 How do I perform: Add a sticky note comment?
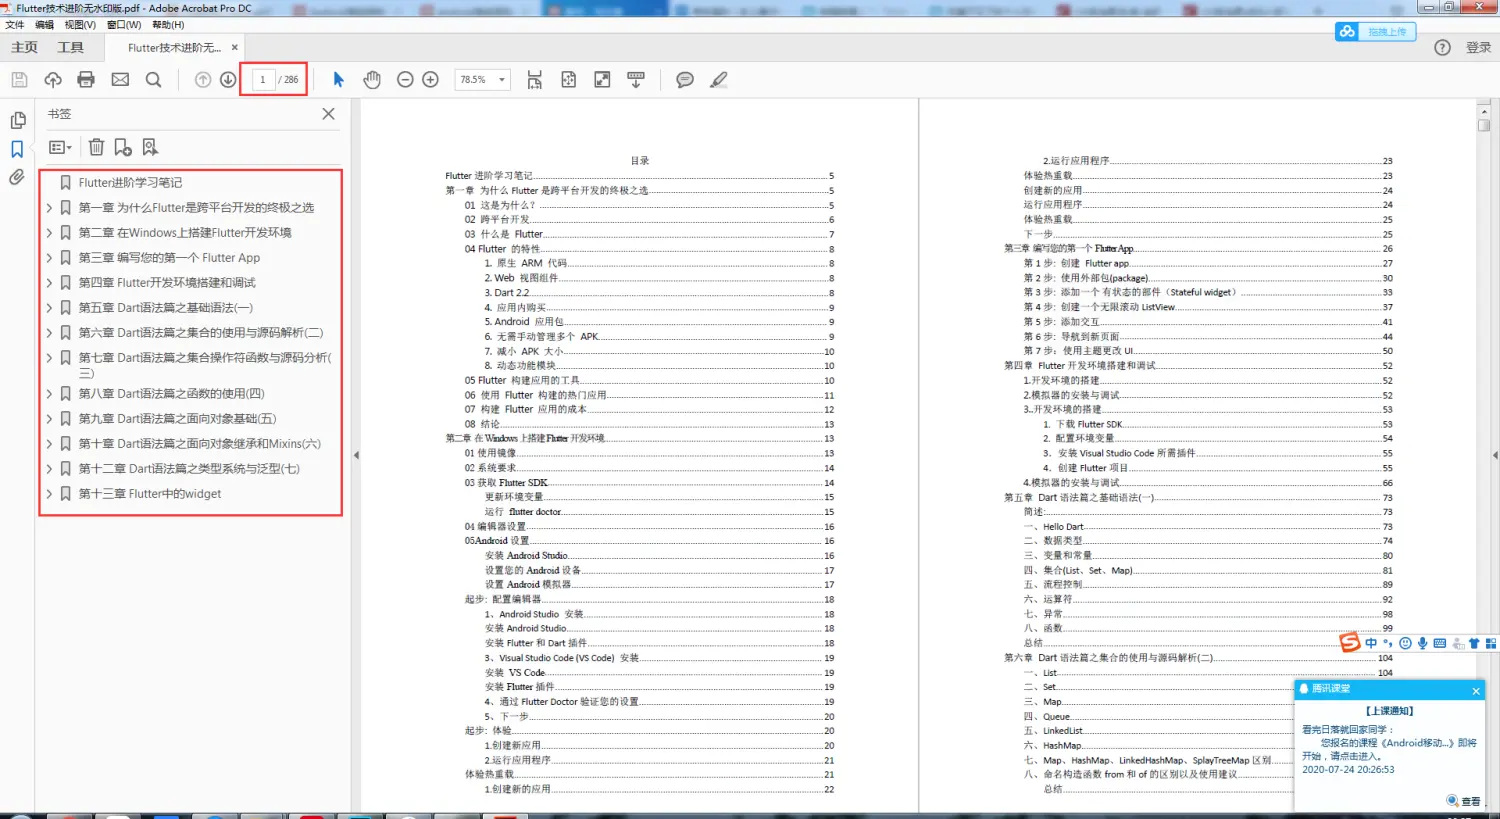685,80
